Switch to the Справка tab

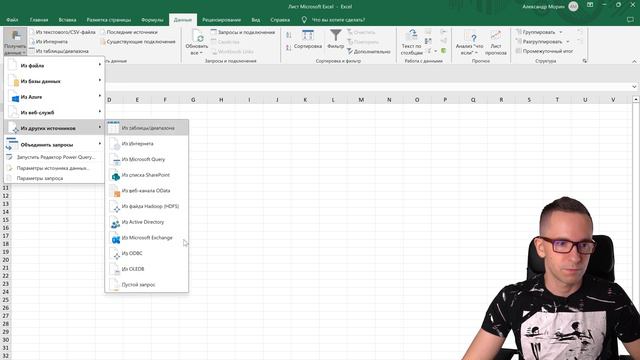pyautogui.click(x=280, y=20)
